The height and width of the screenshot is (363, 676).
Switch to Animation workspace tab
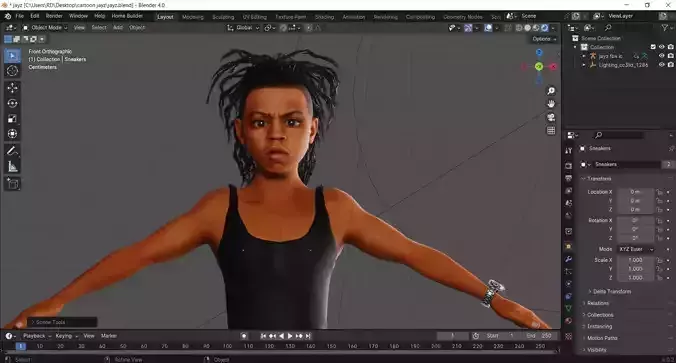tap(354, 17)
